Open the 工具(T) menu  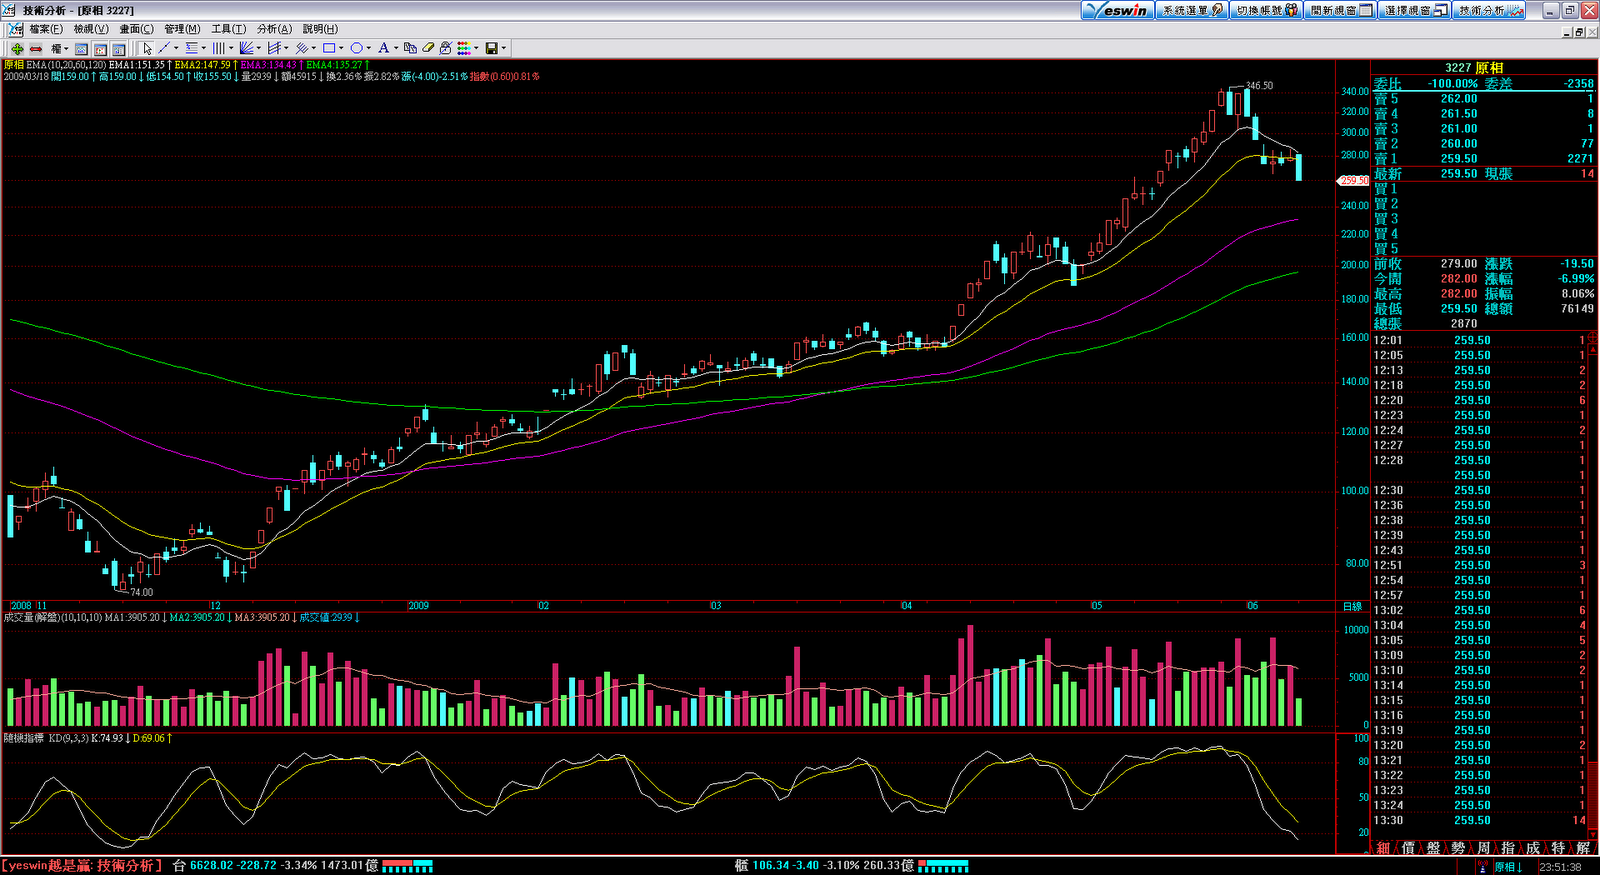228,29
